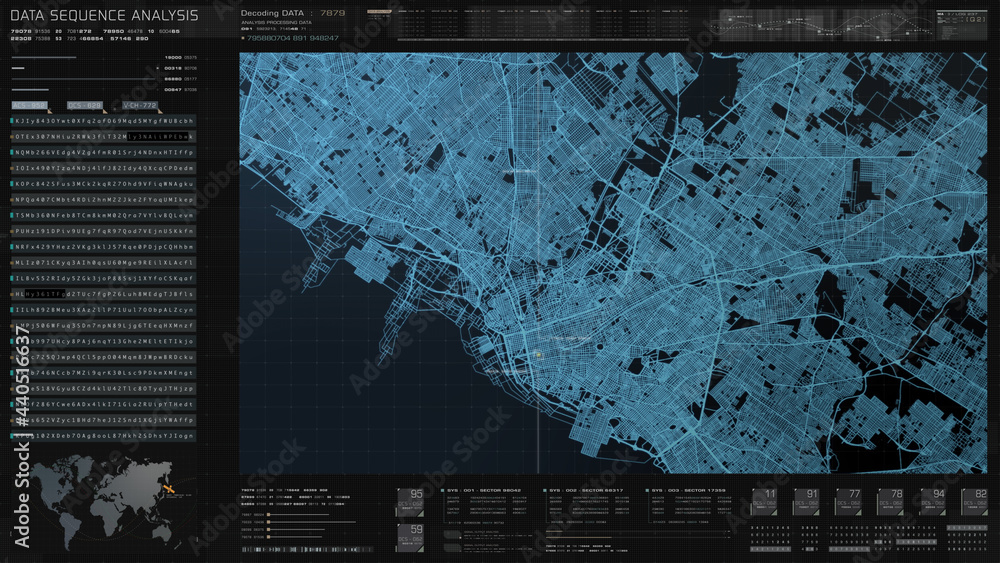Click the teal square beside SYS : 003 - SECTOR 17359

click(647, 490)
